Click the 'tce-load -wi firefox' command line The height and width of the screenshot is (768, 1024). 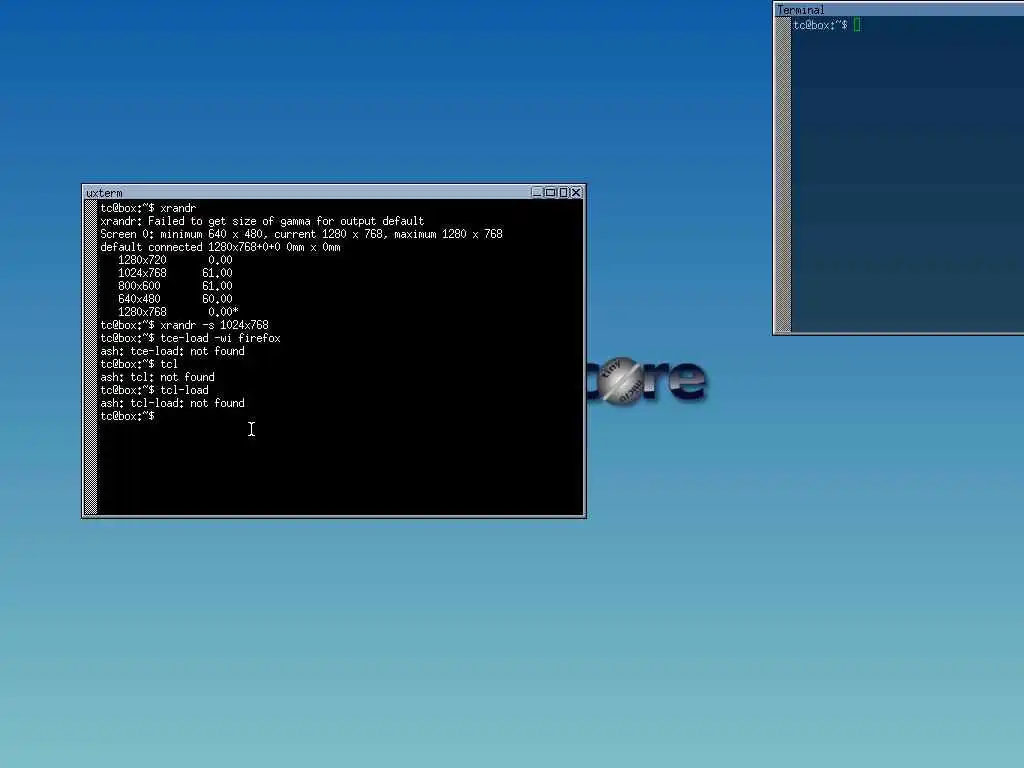pyautogui.click(x=190, y=338)
